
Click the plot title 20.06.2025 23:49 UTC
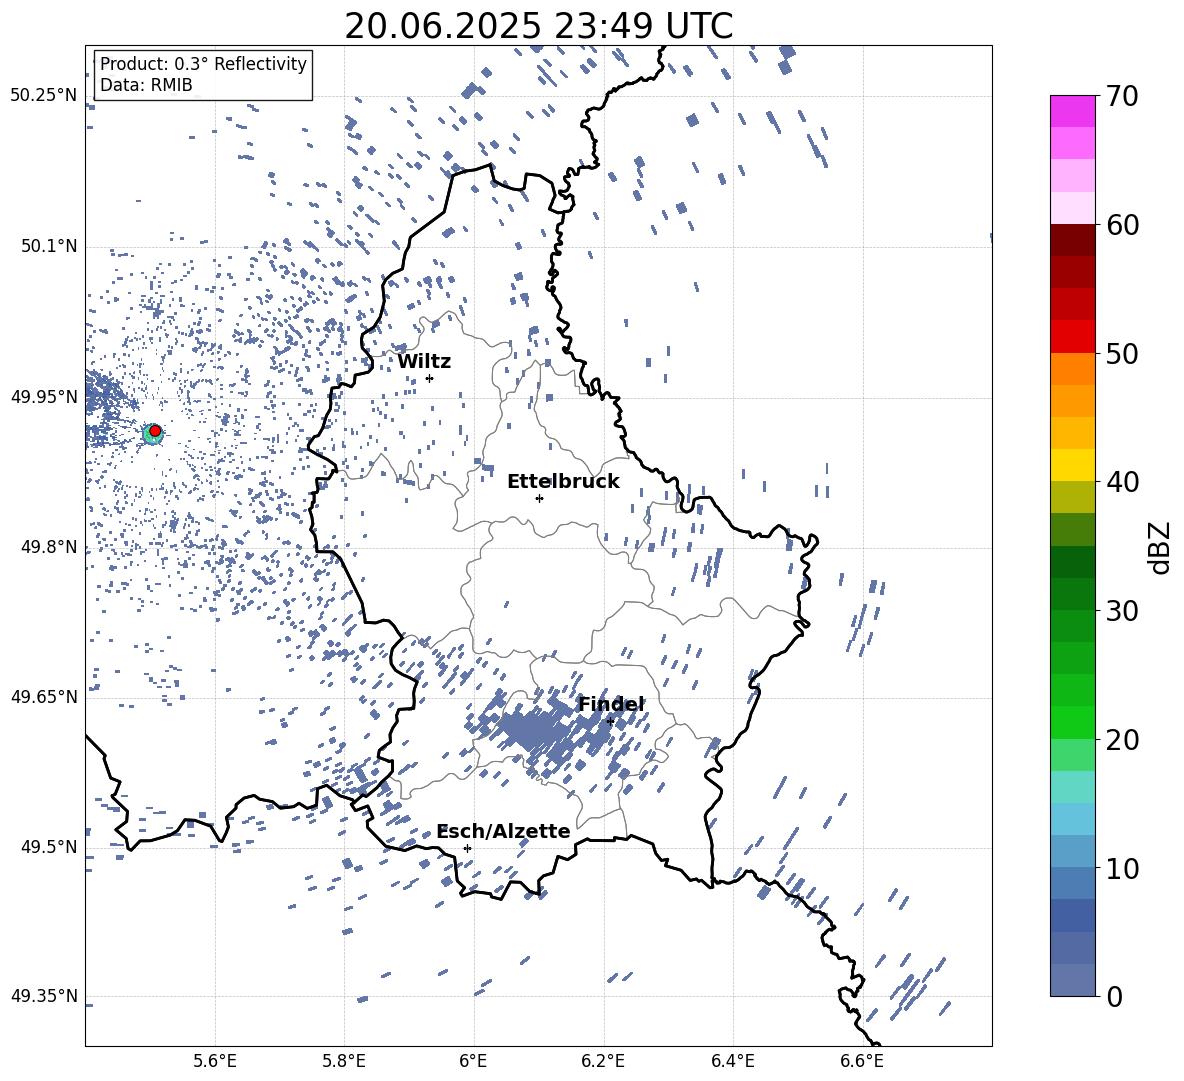[x=539, y=27]
